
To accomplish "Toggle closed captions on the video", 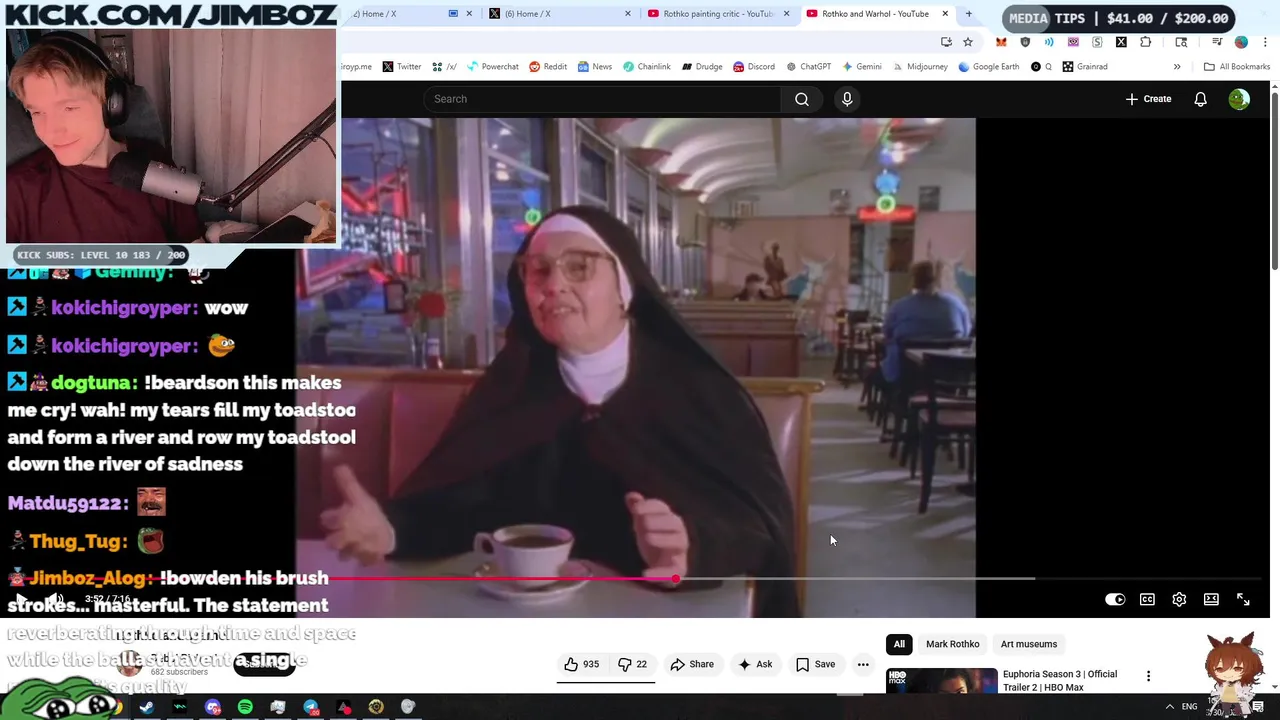I will point(1147,599).
